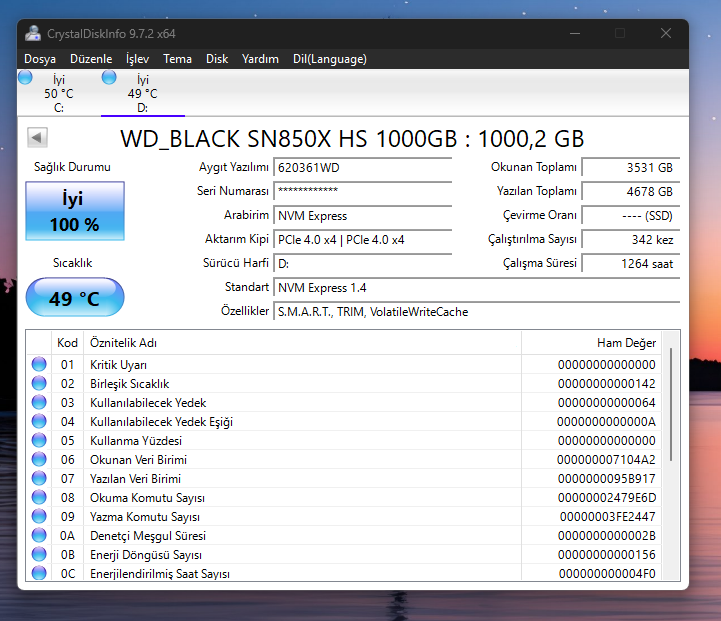Click the Ham Değer column header
721x621 pixels.
[591, 343]
